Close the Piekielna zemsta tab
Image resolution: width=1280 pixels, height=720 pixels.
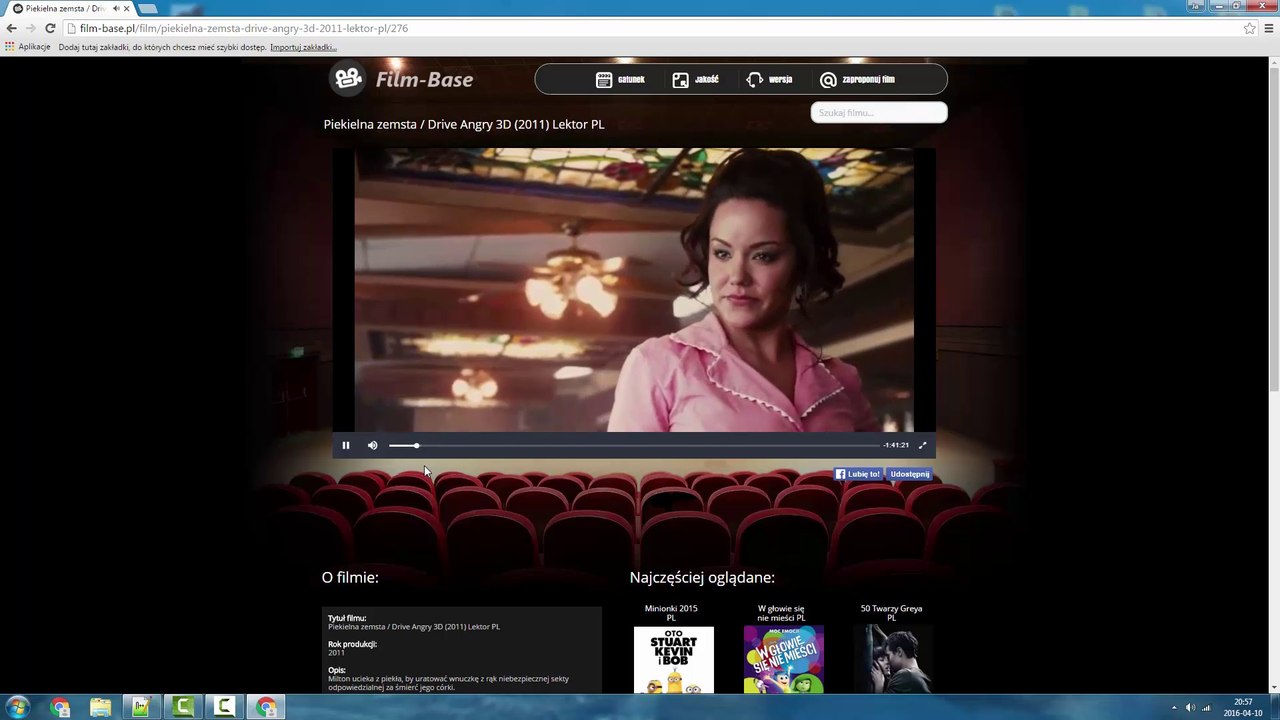click(x=126, y=8)
